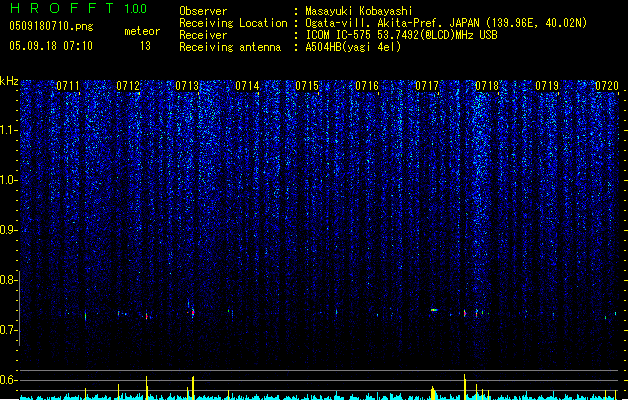
Task: Click time marker 0715
Action: 307,86
